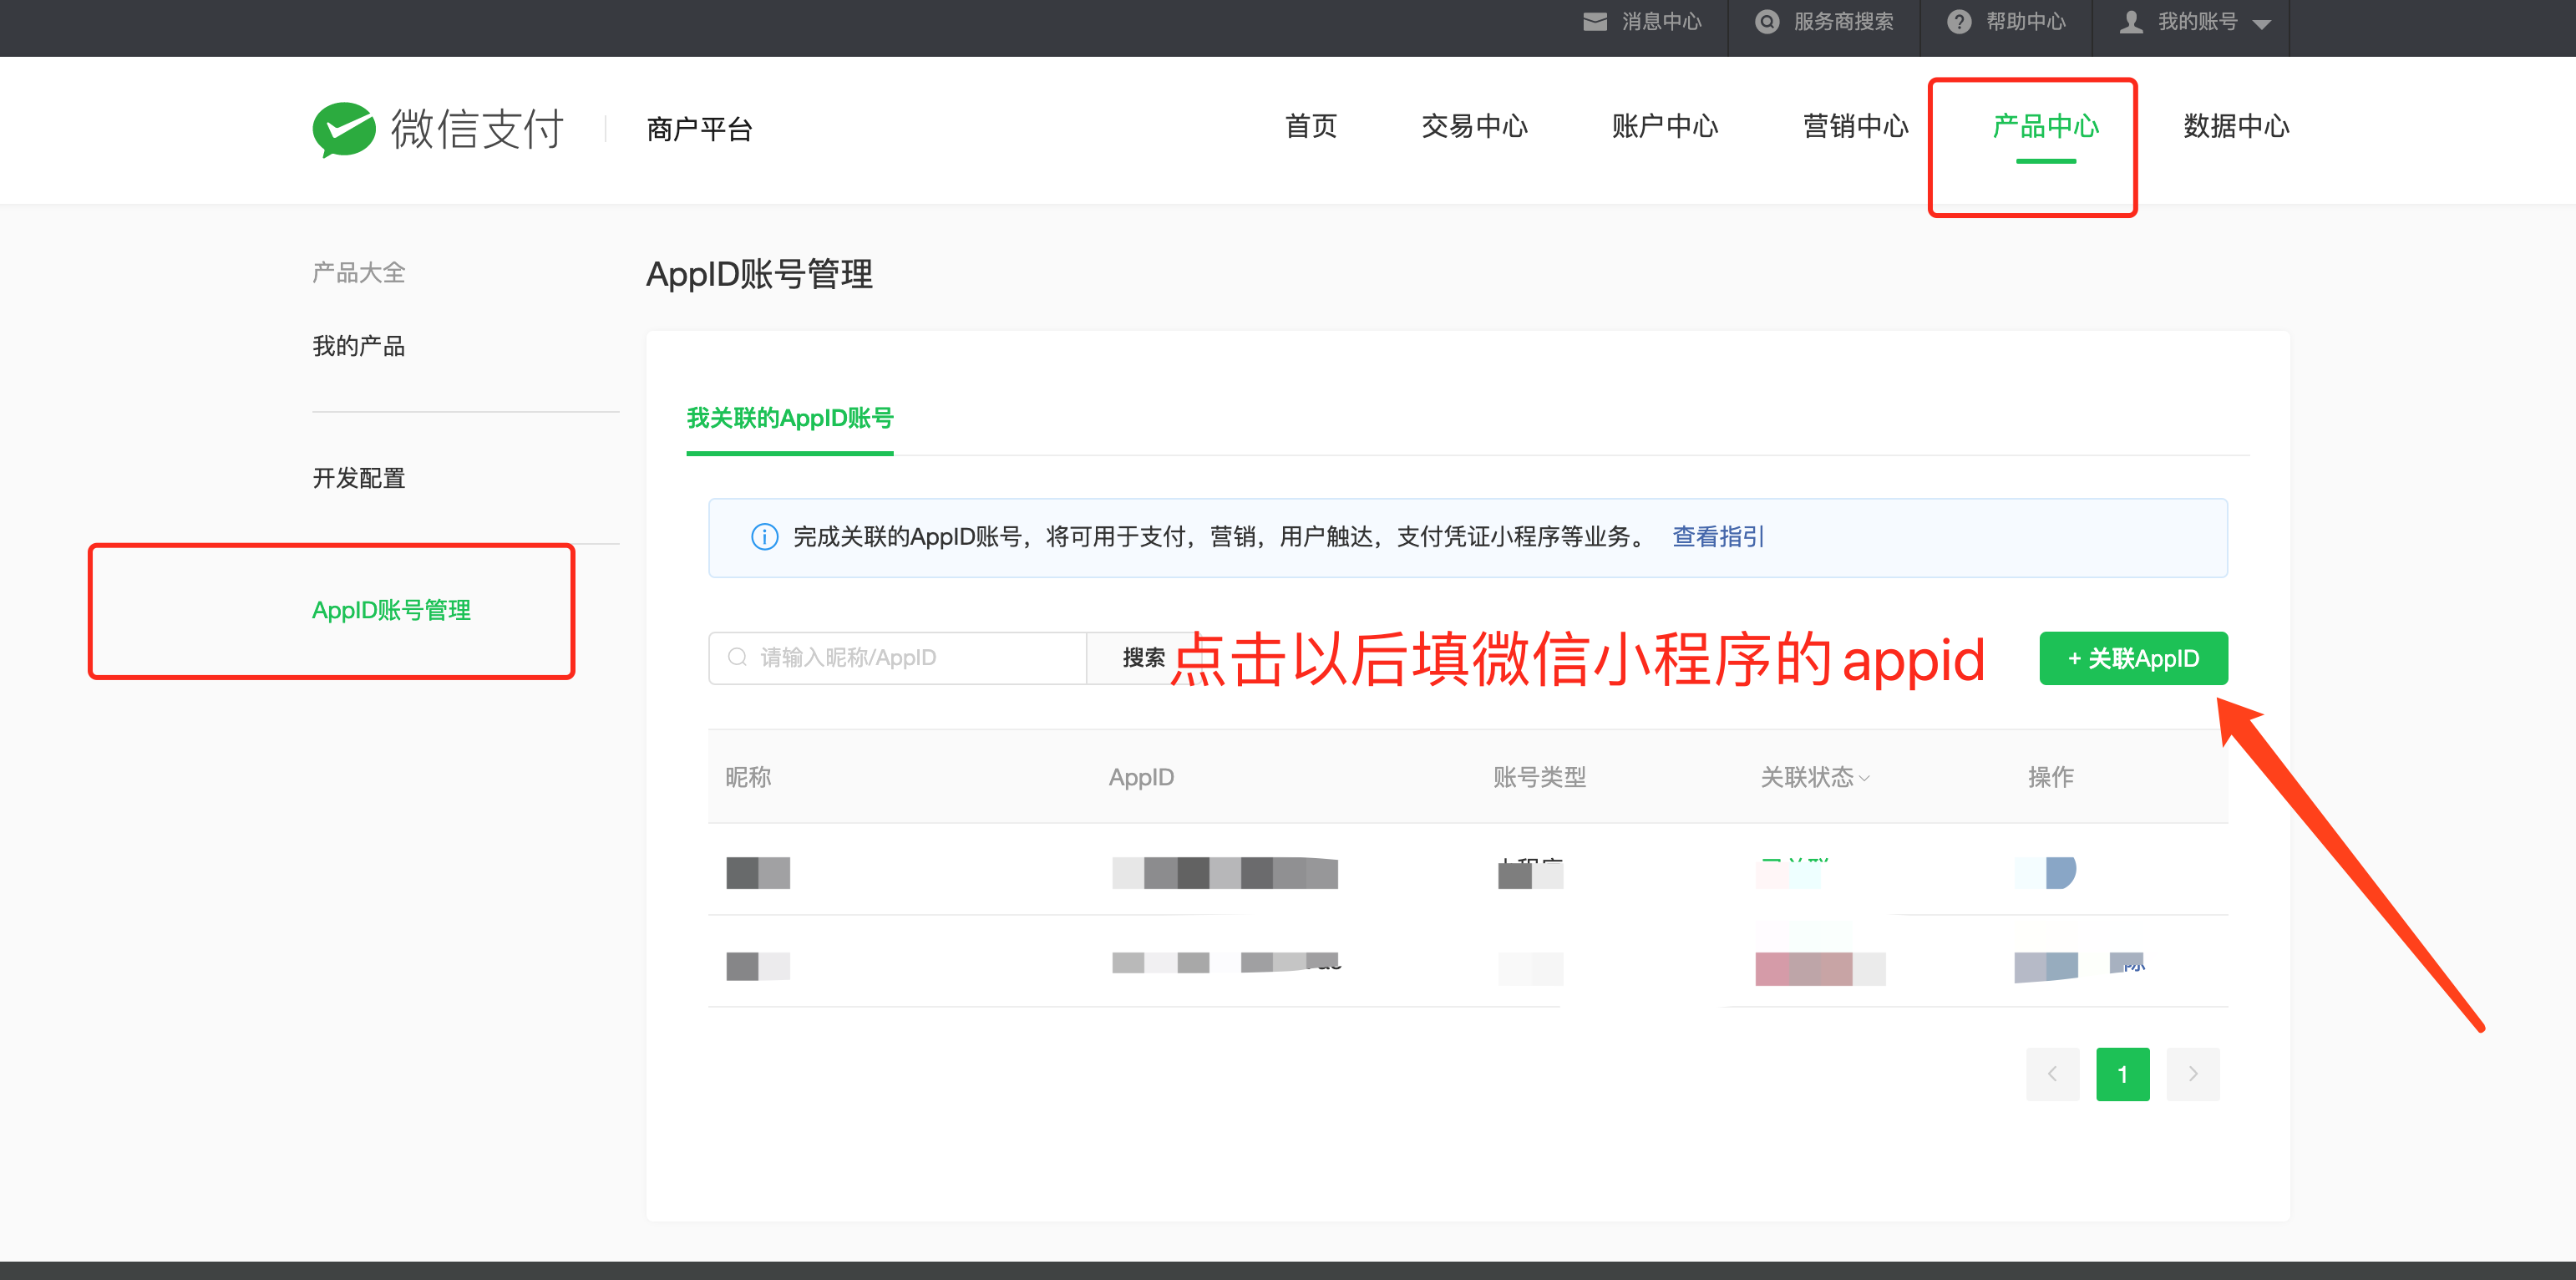Click the 服务商搜索 text link

(x=1843, y=22)
